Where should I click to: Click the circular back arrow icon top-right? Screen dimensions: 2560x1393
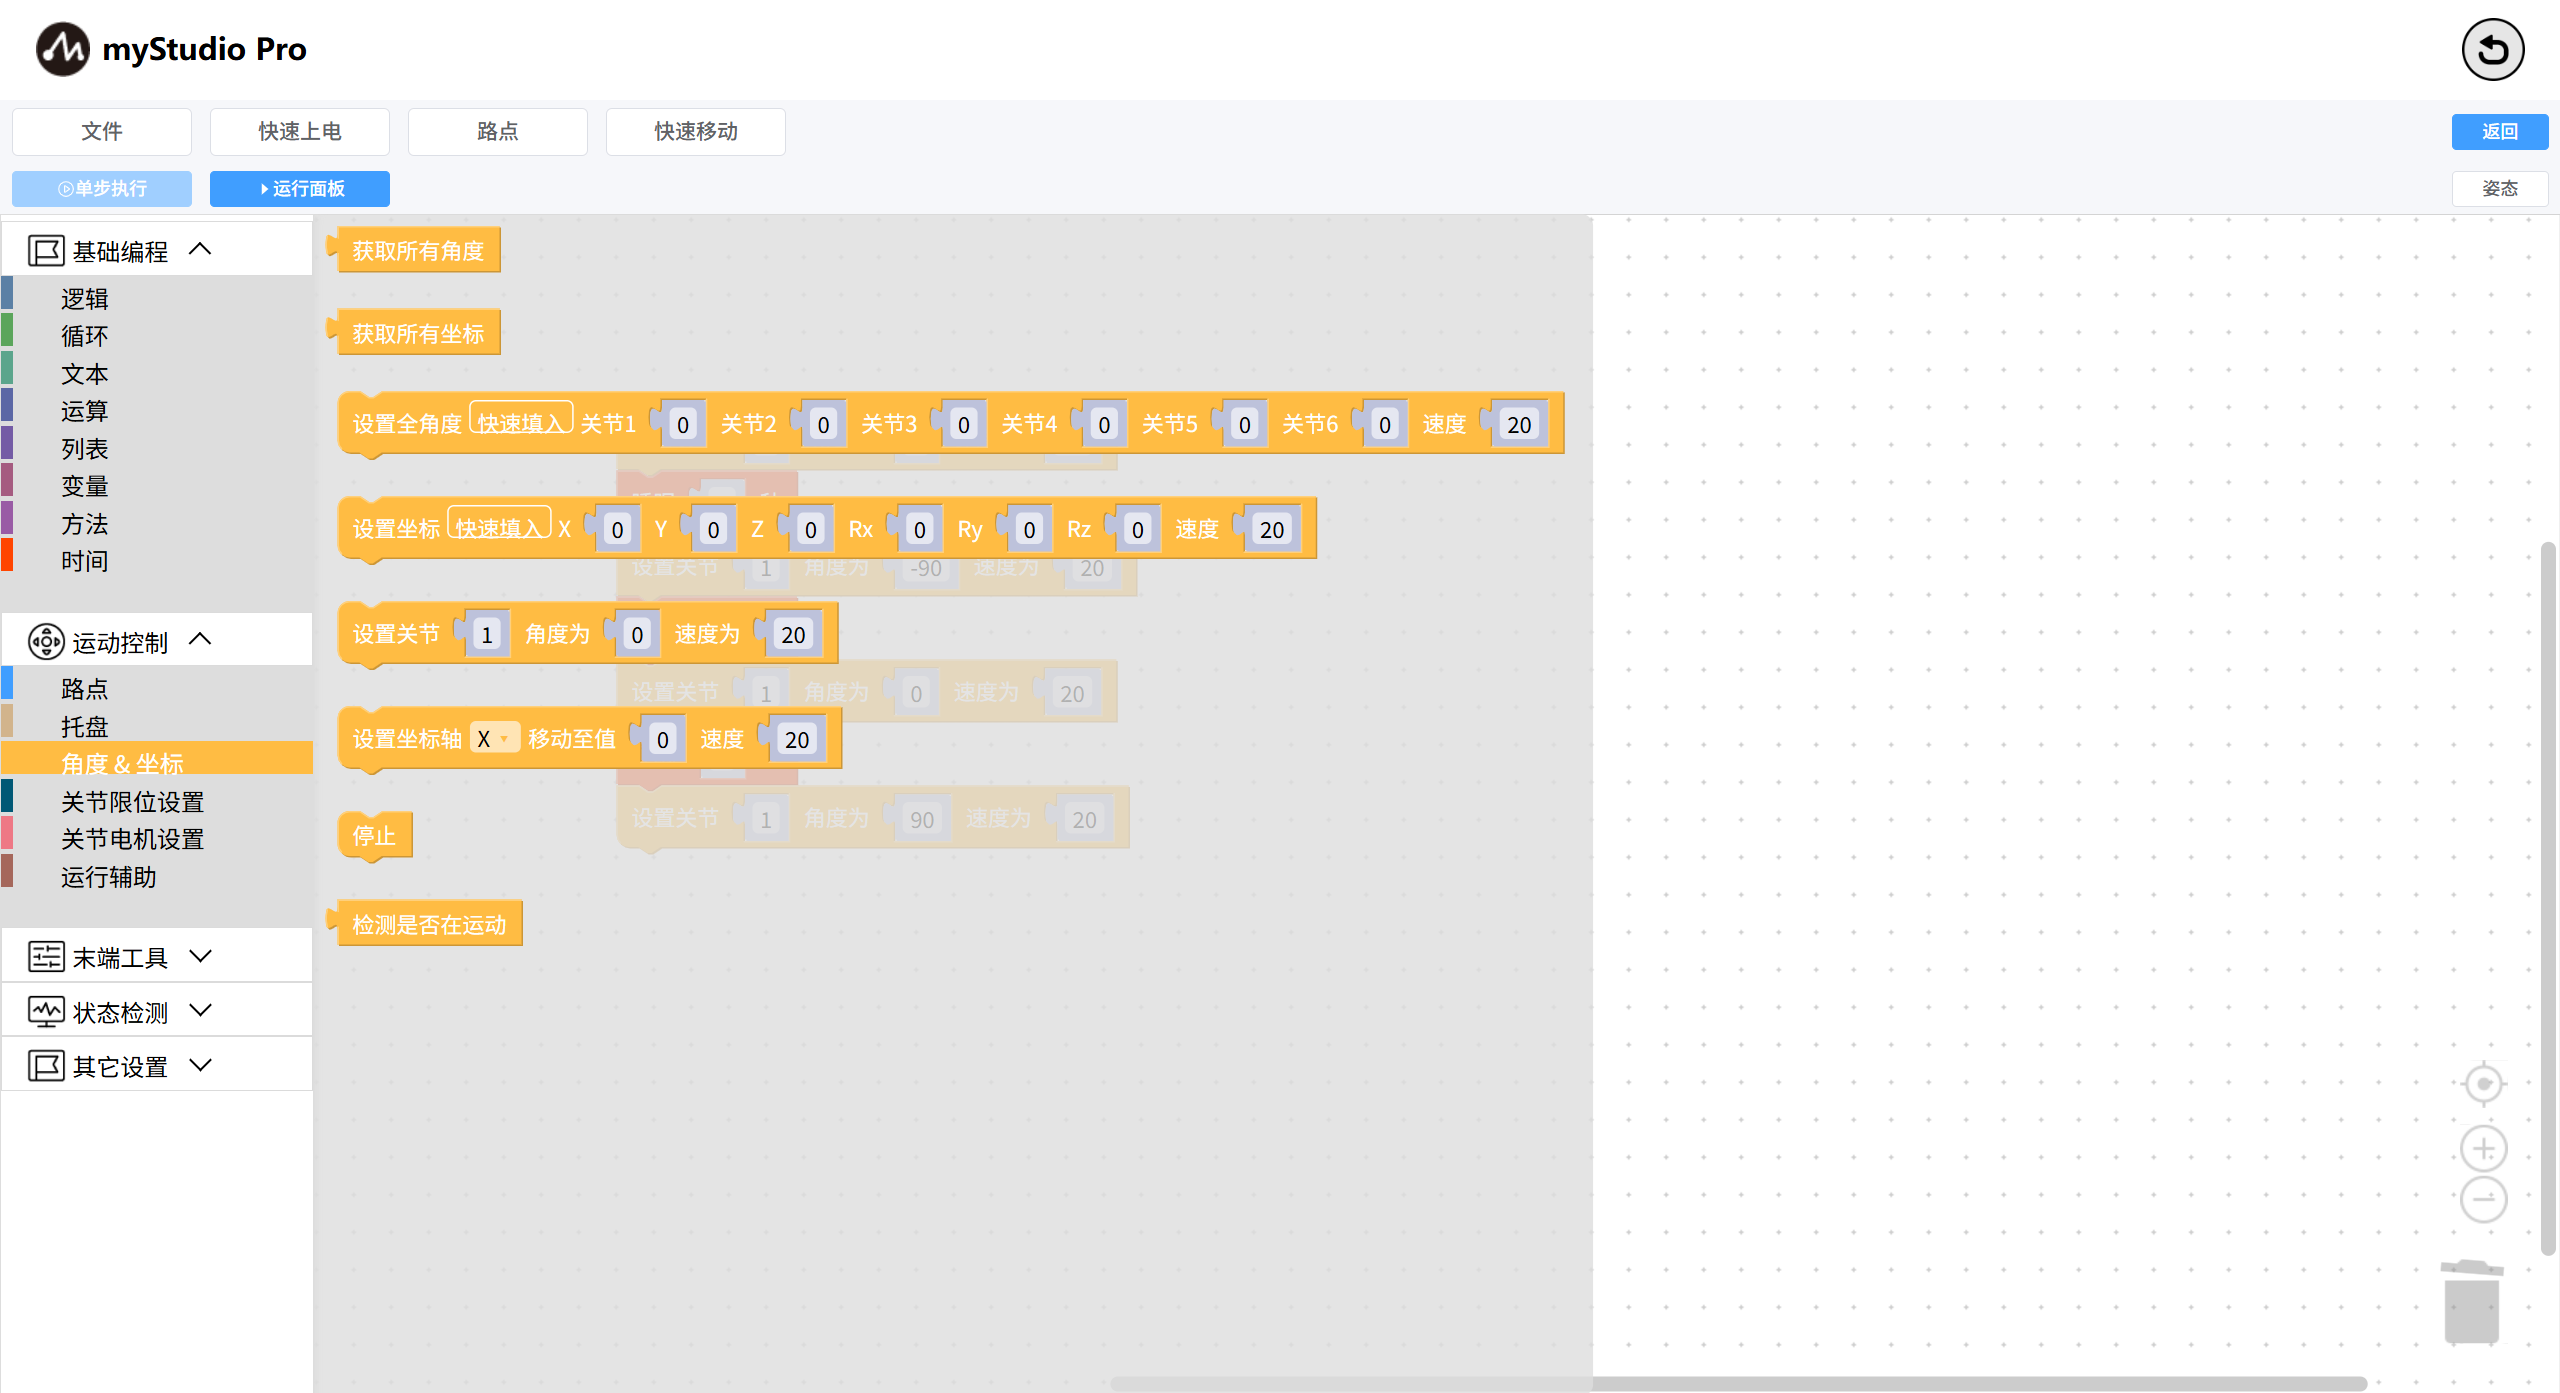tap(2492, 50)
